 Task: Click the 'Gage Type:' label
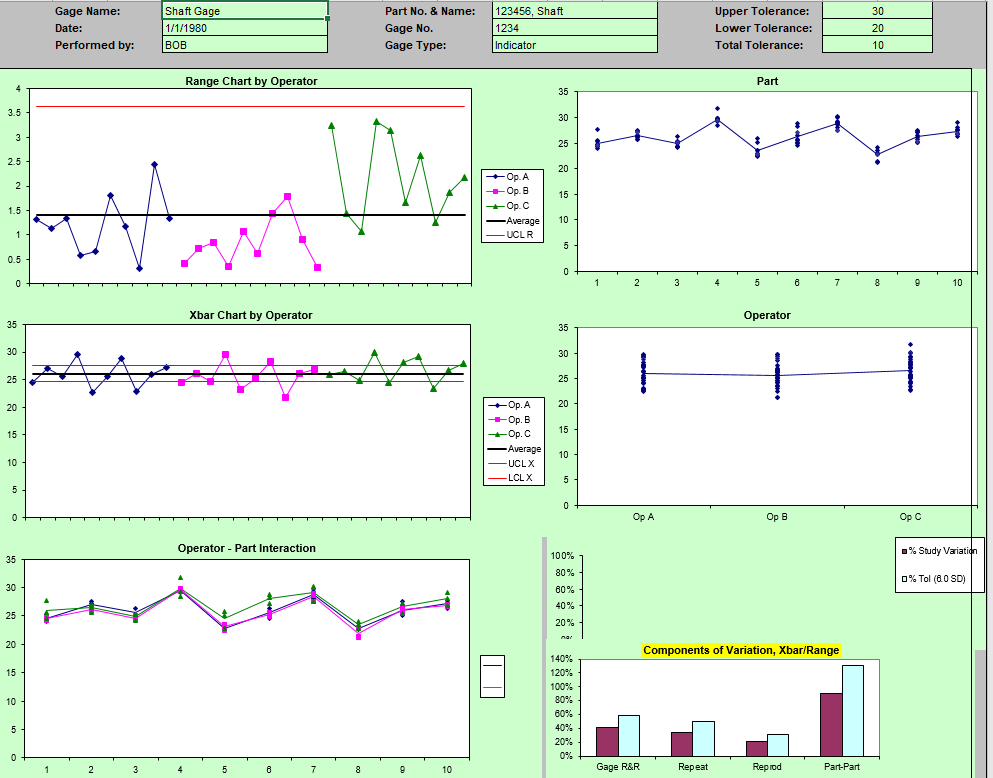[x=415, y=45]
